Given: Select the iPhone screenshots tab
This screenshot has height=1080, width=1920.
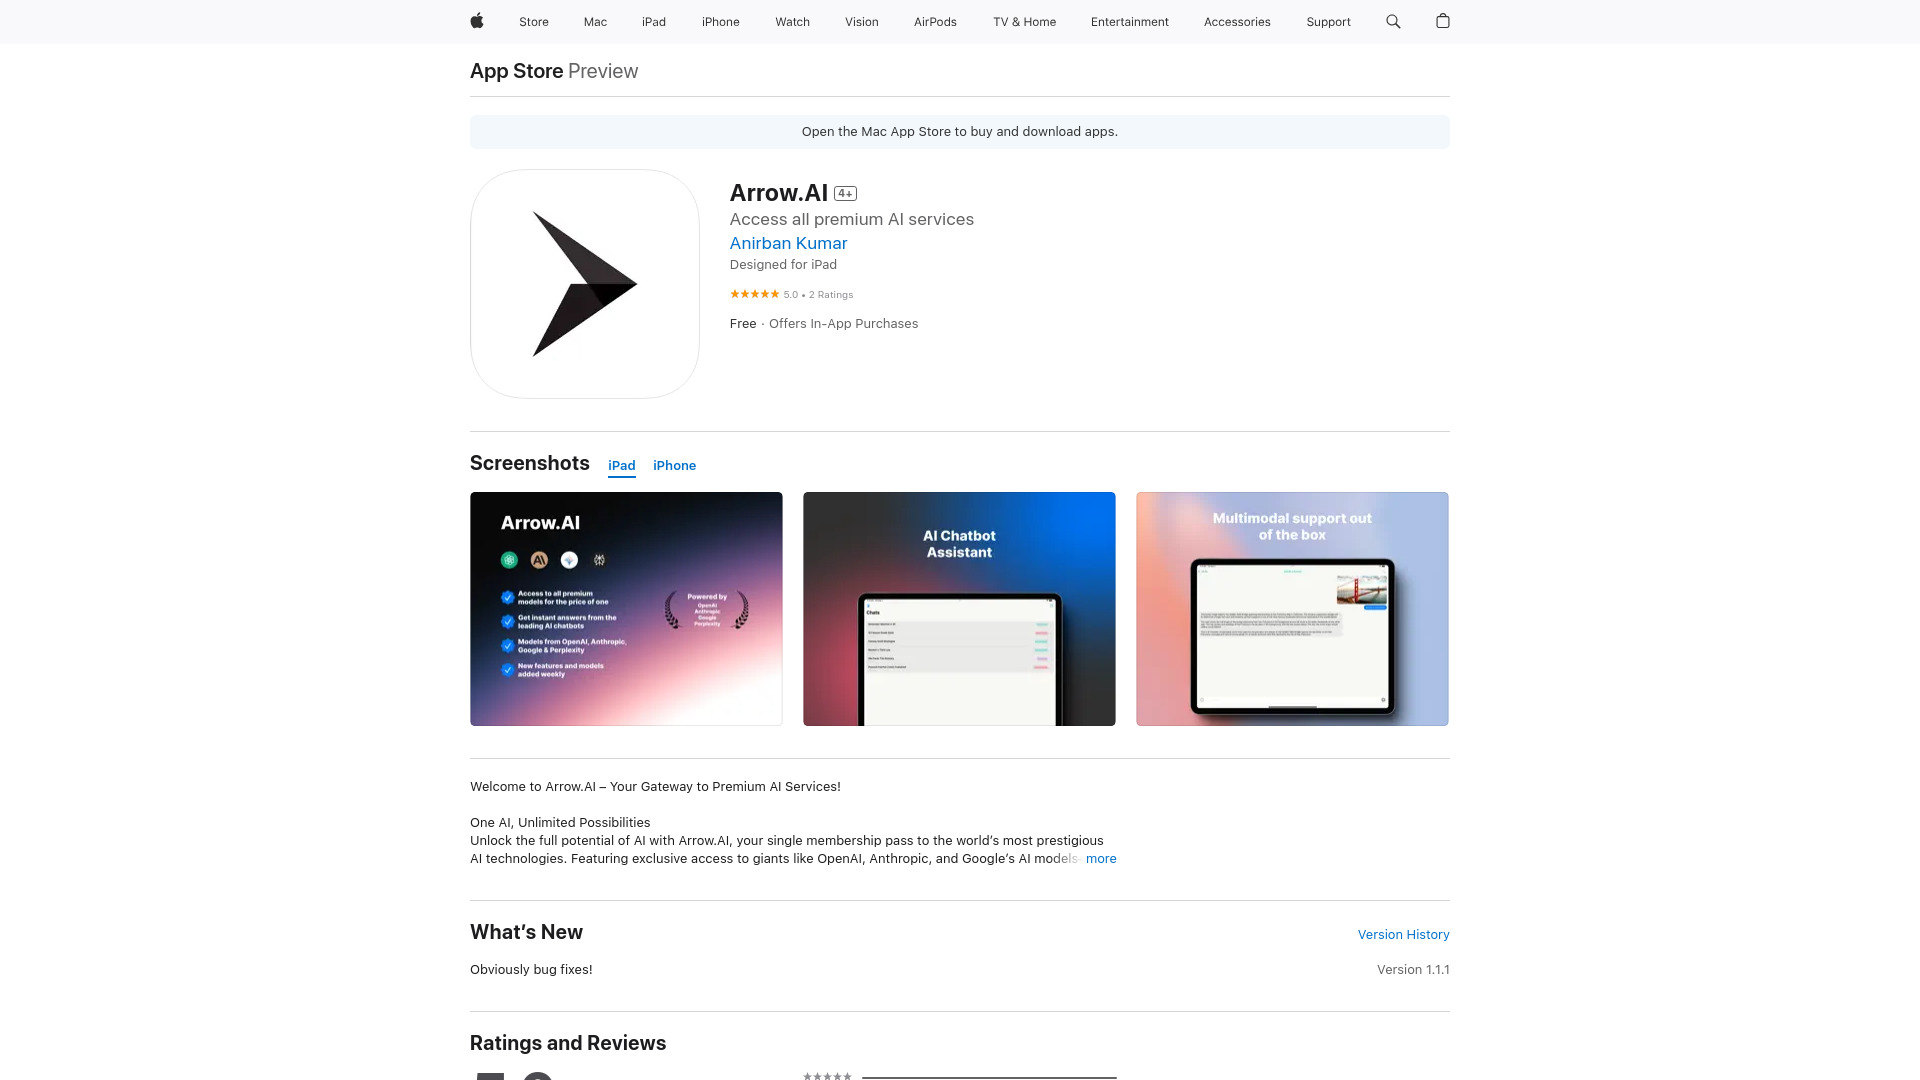Looking at the screenshot, I should tap(674, 465).
